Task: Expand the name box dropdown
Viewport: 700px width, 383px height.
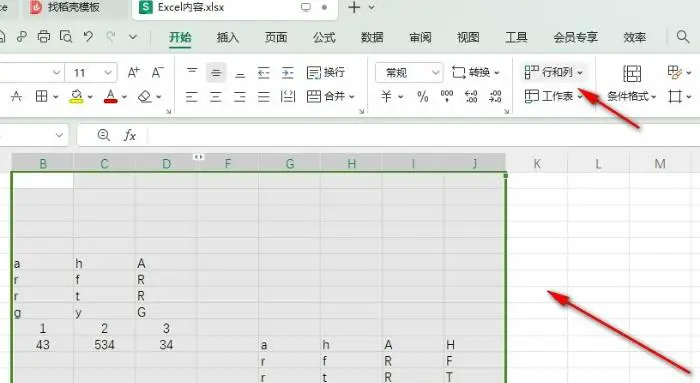Action: 59,135
